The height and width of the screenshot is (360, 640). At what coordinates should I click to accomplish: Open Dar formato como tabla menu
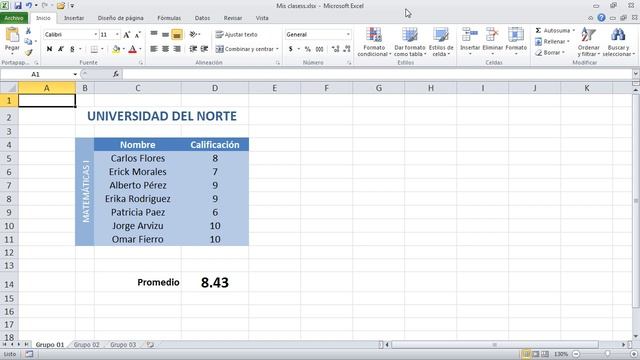410,42
